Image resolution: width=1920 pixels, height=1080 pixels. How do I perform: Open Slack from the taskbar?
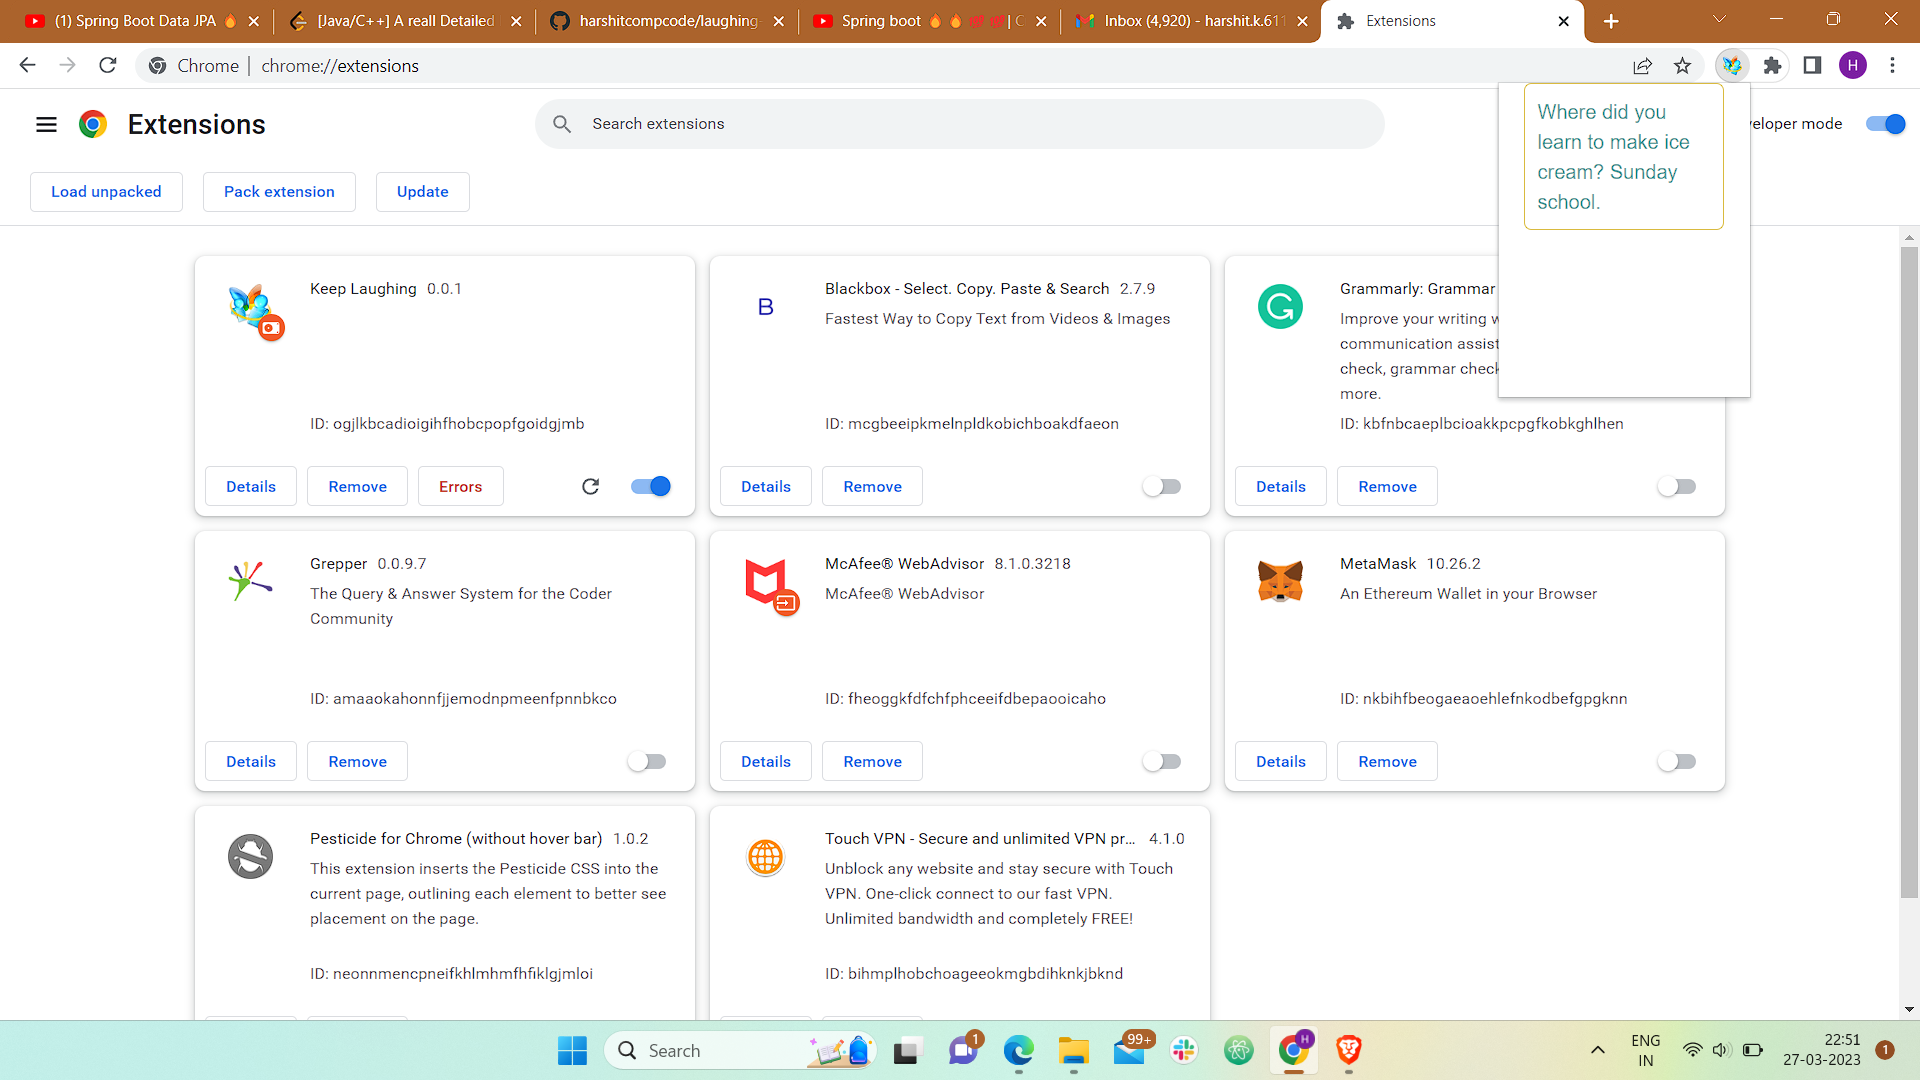pos(1185,1051)
